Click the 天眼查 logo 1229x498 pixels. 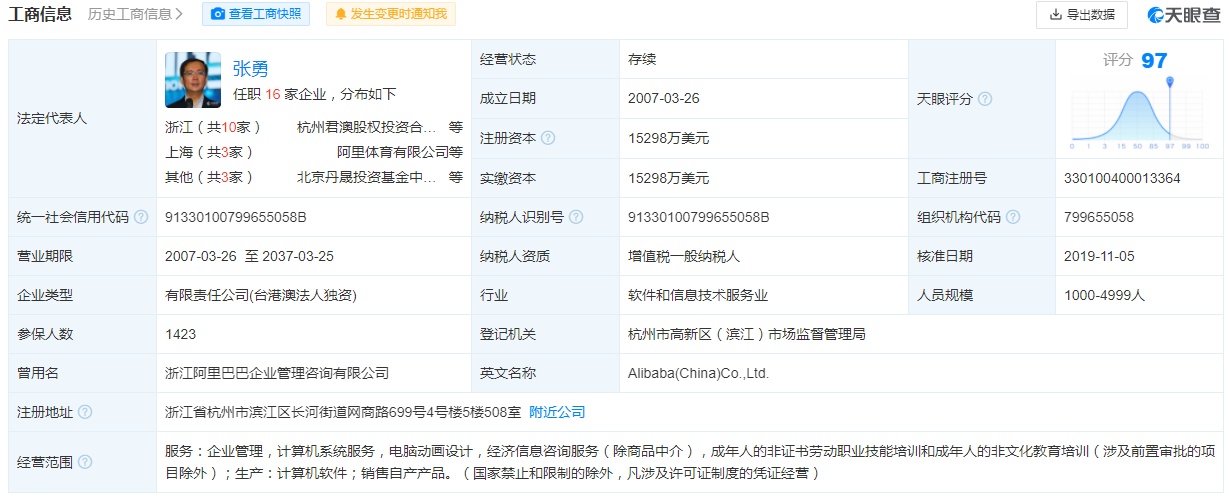pos(1184,14)
